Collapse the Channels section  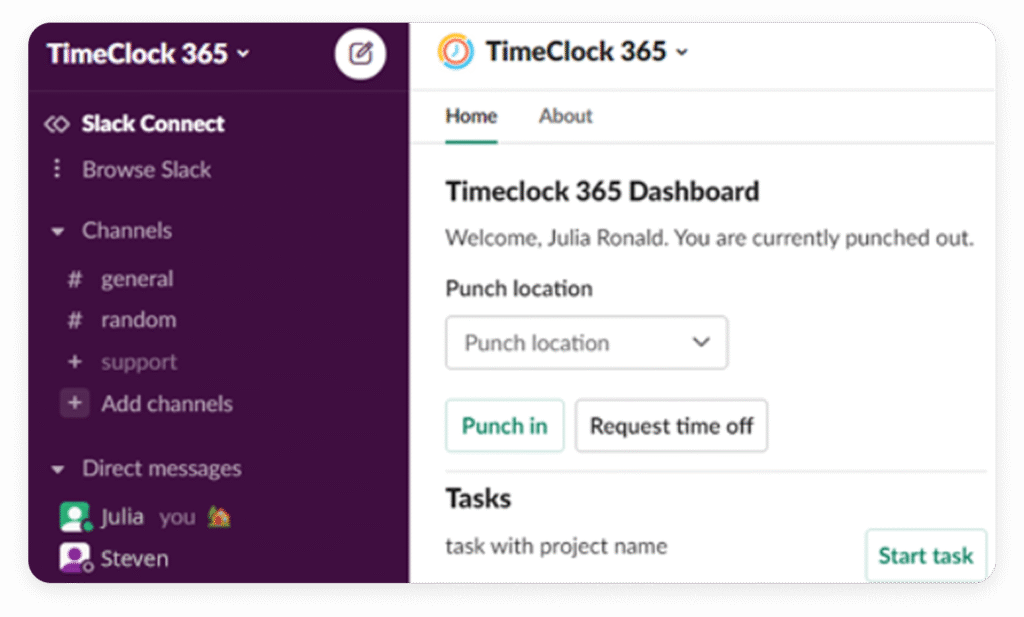58,231
